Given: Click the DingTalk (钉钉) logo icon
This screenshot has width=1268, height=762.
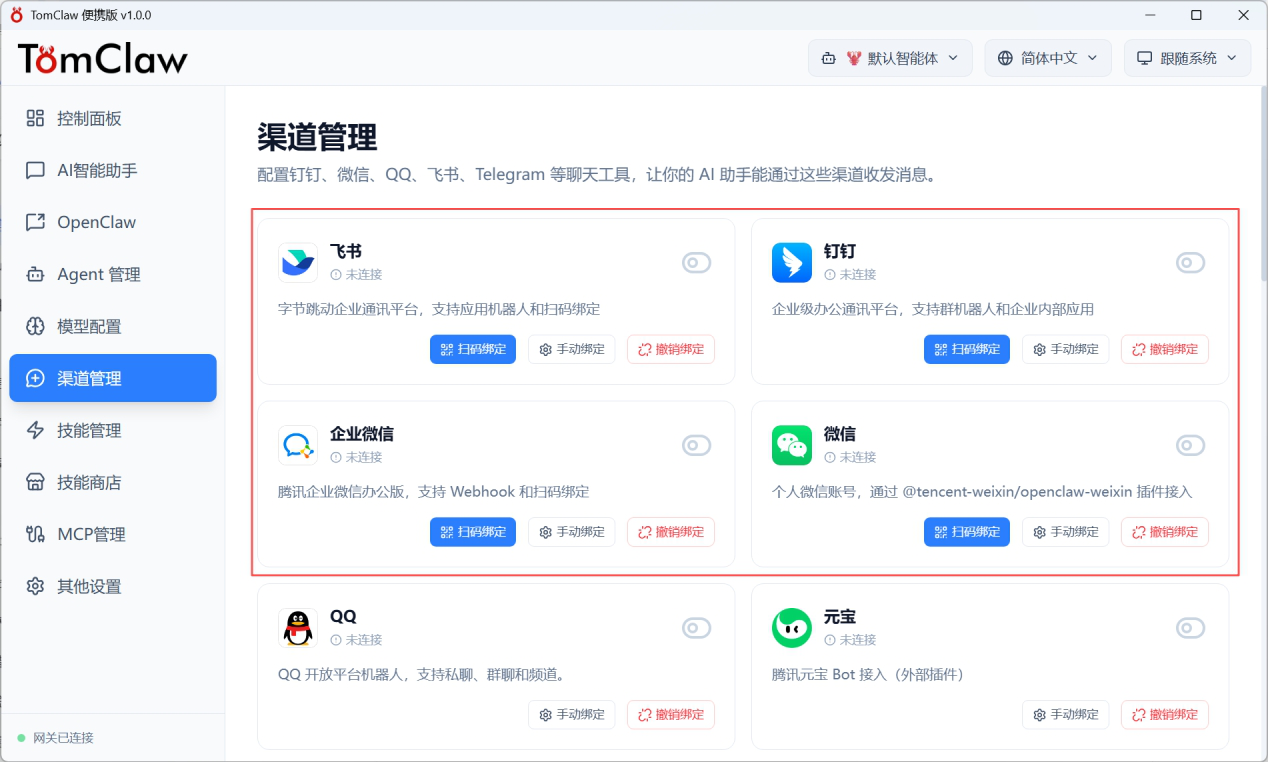Looking at the screenshot, I should (792, 263).
